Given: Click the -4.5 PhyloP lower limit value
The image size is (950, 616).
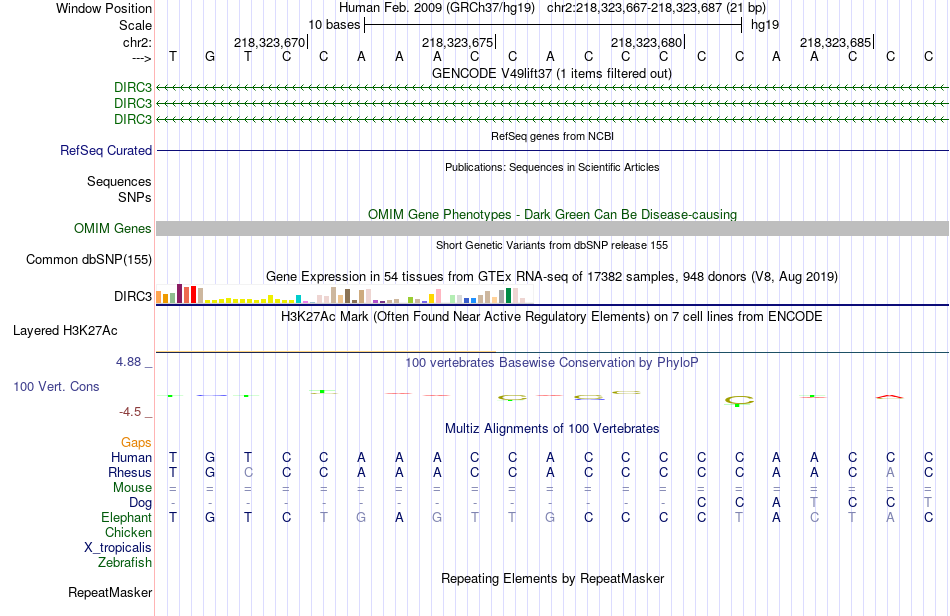Looking at the screenshot, I should pos(130,412).
